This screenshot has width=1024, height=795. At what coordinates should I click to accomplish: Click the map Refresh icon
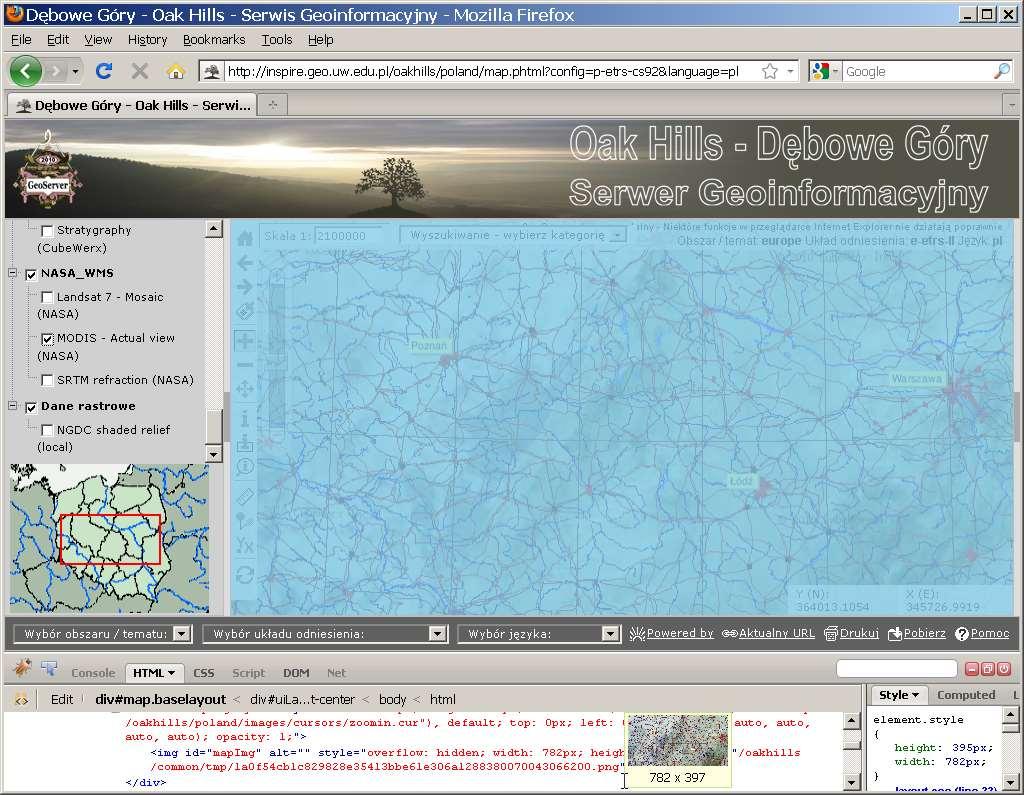pos(245,575)
